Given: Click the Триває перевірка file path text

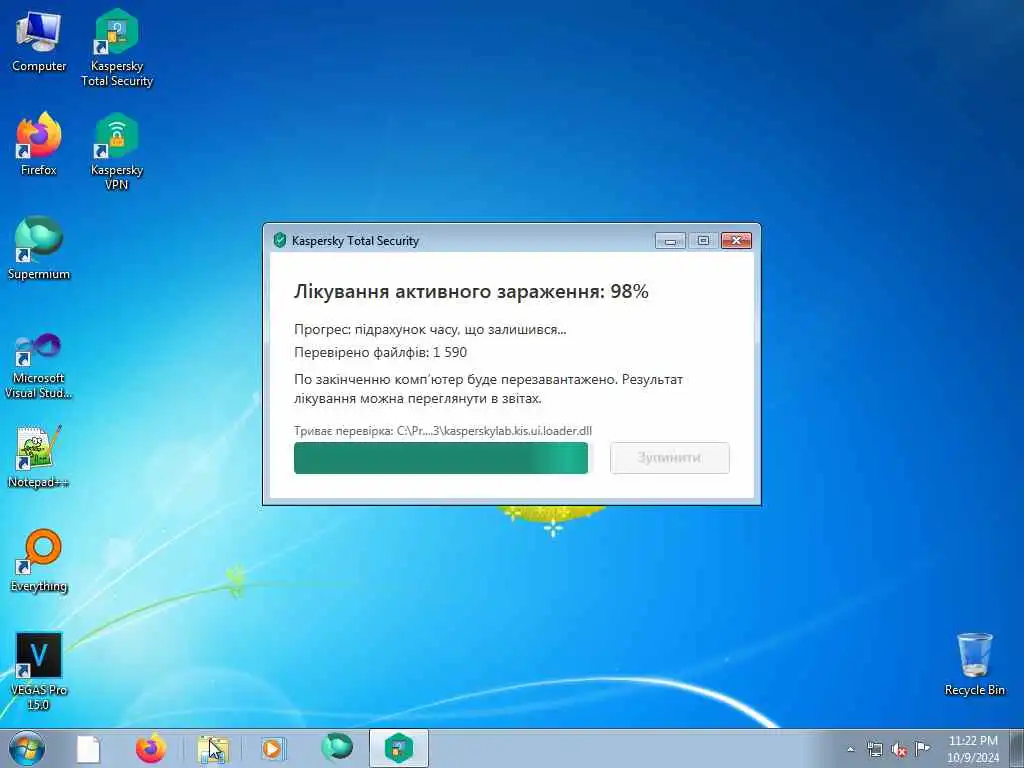Looking at the screenshot, I should (443, 431).
